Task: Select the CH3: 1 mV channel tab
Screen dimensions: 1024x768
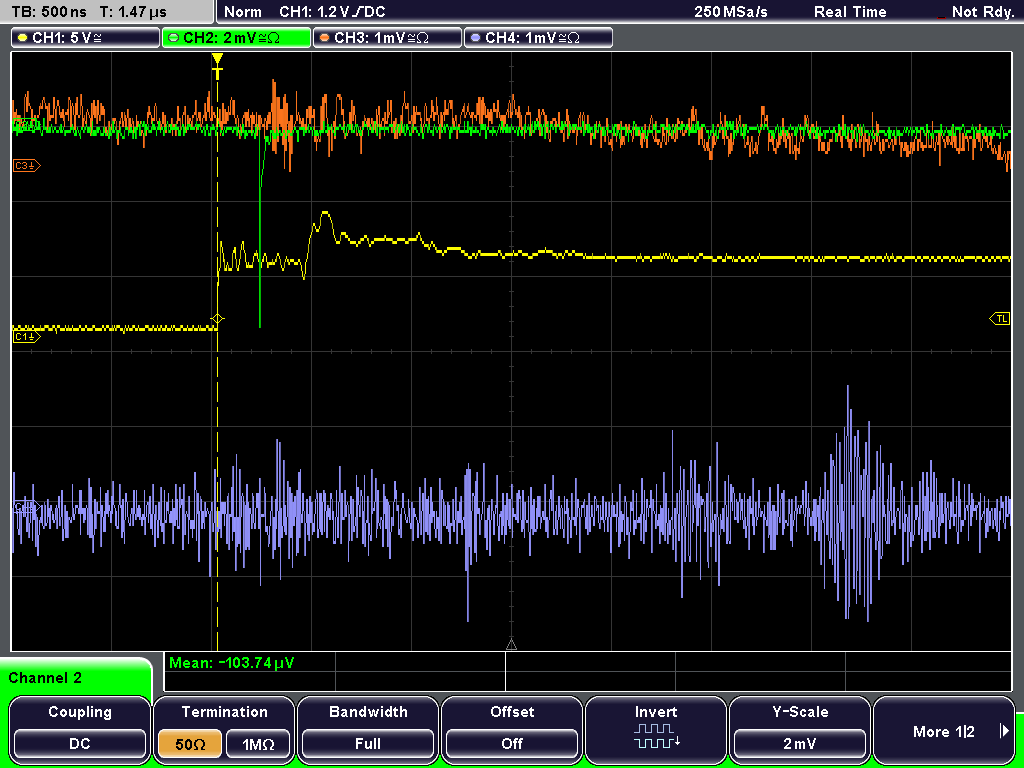Action: (387, 38)
